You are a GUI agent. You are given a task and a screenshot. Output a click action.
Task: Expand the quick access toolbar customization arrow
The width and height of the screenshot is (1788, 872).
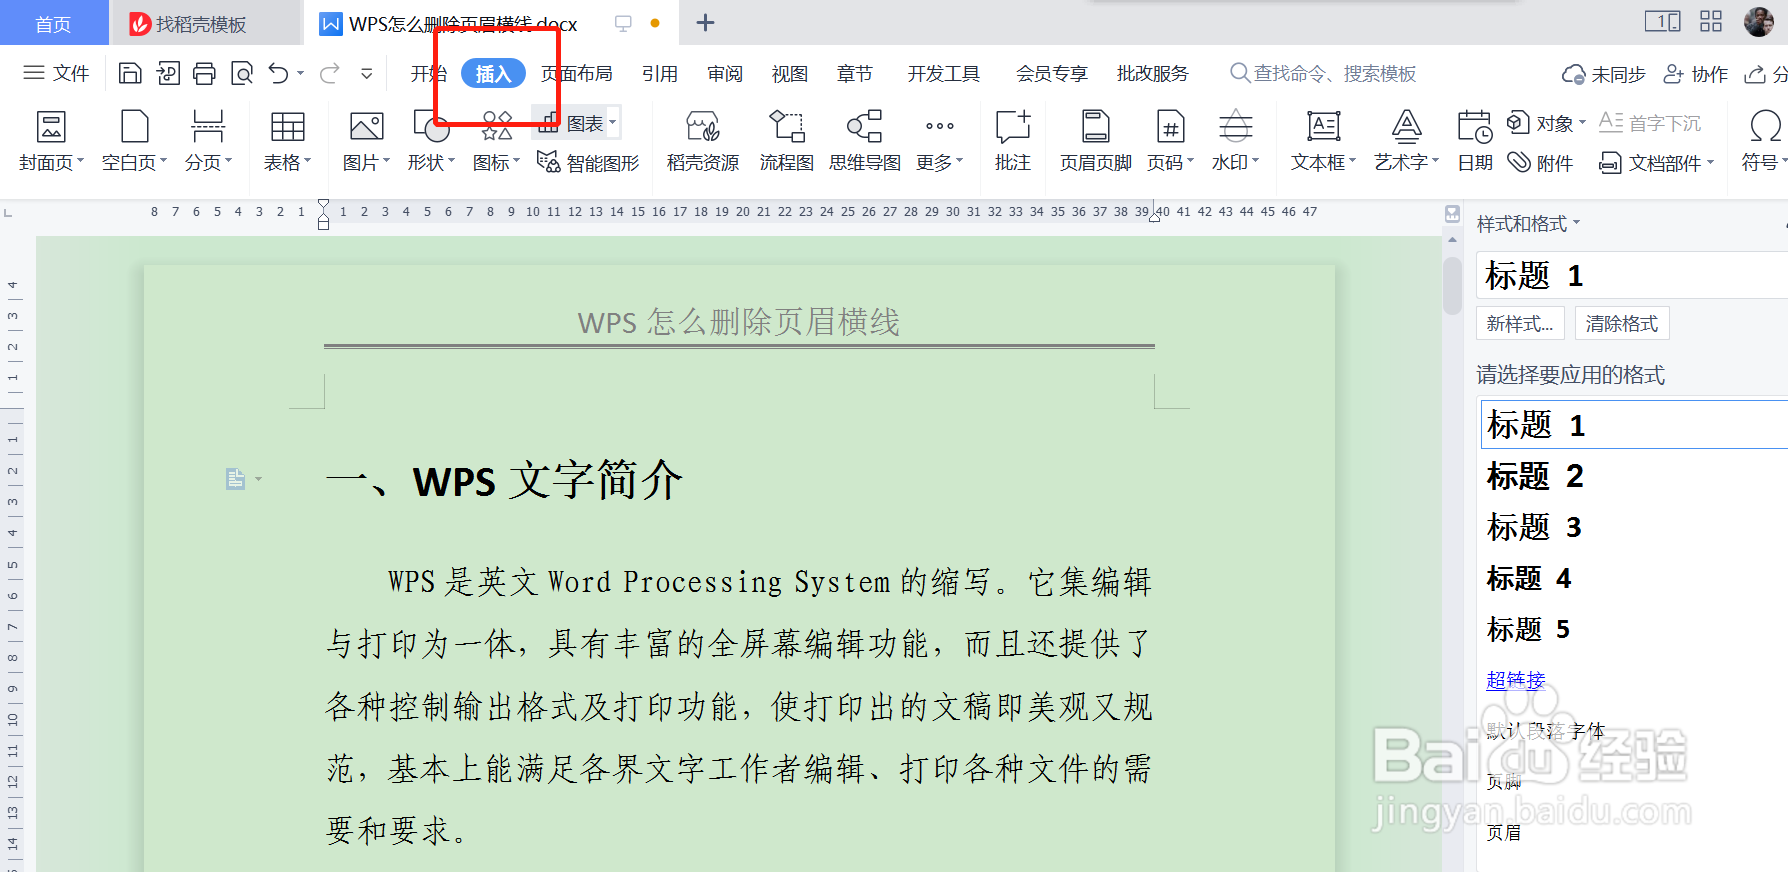click(367, 73)
